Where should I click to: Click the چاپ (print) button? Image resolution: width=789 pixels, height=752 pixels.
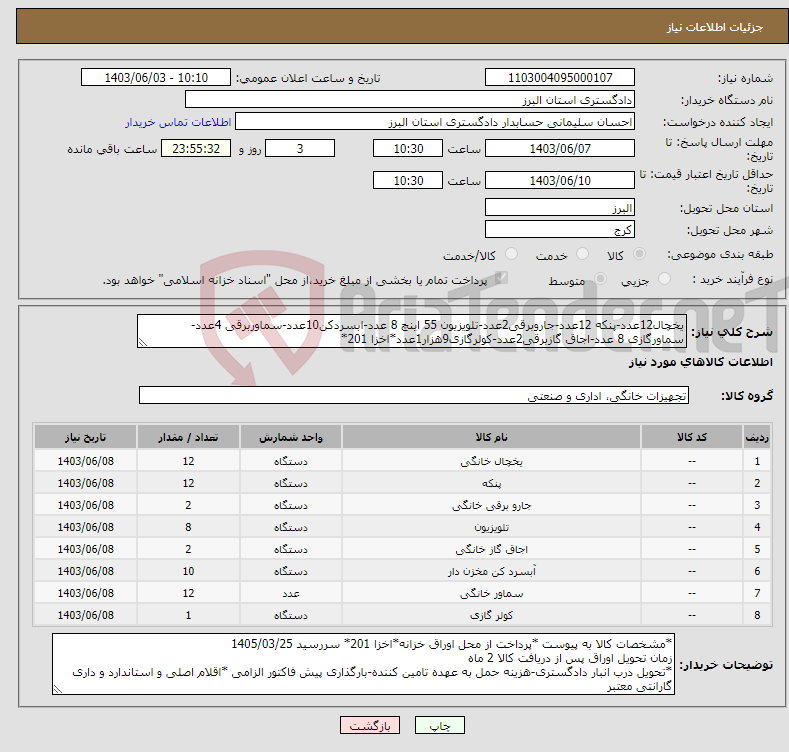(x=439, y=725)
